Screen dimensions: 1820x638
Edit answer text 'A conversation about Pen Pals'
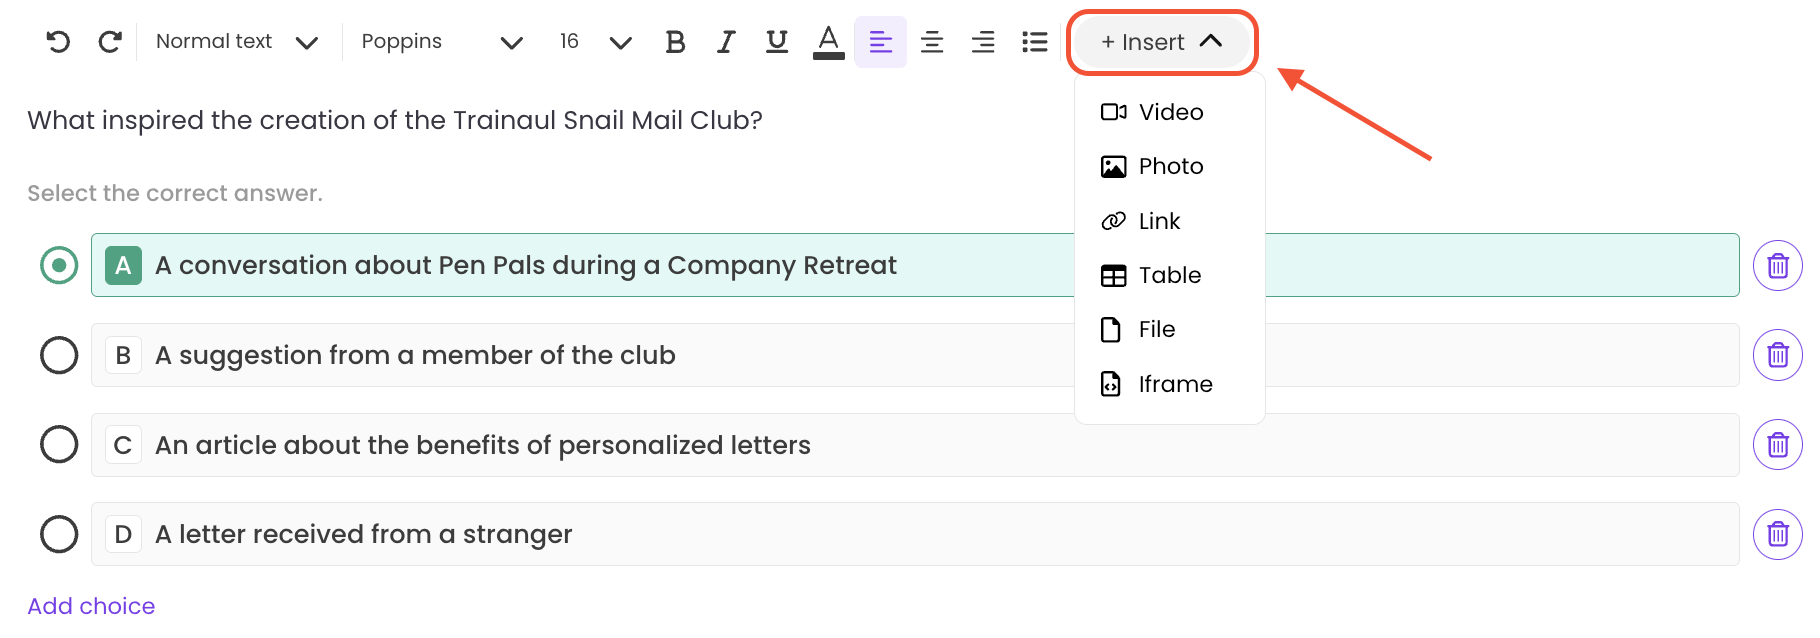point(526,265)
